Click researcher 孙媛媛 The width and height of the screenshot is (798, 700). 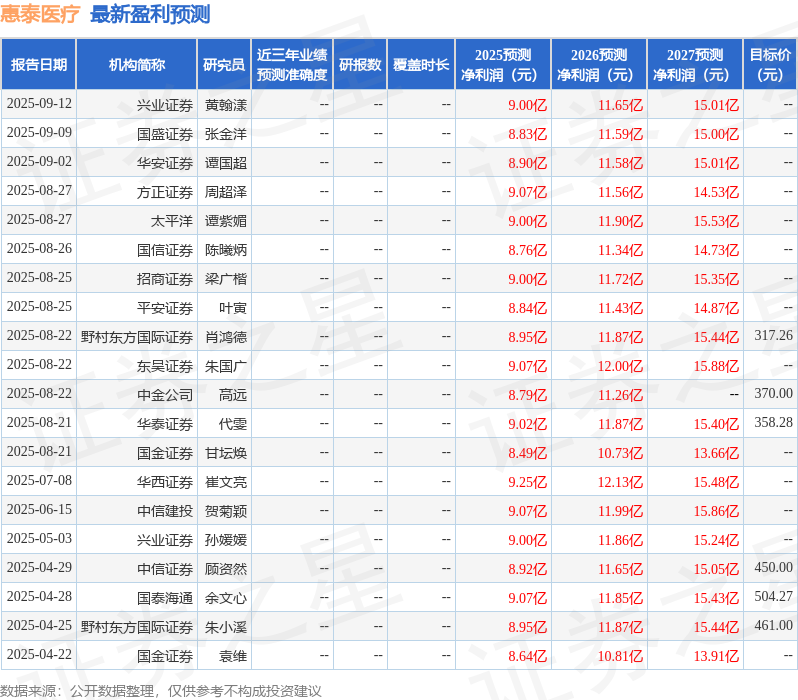point(226,541)
